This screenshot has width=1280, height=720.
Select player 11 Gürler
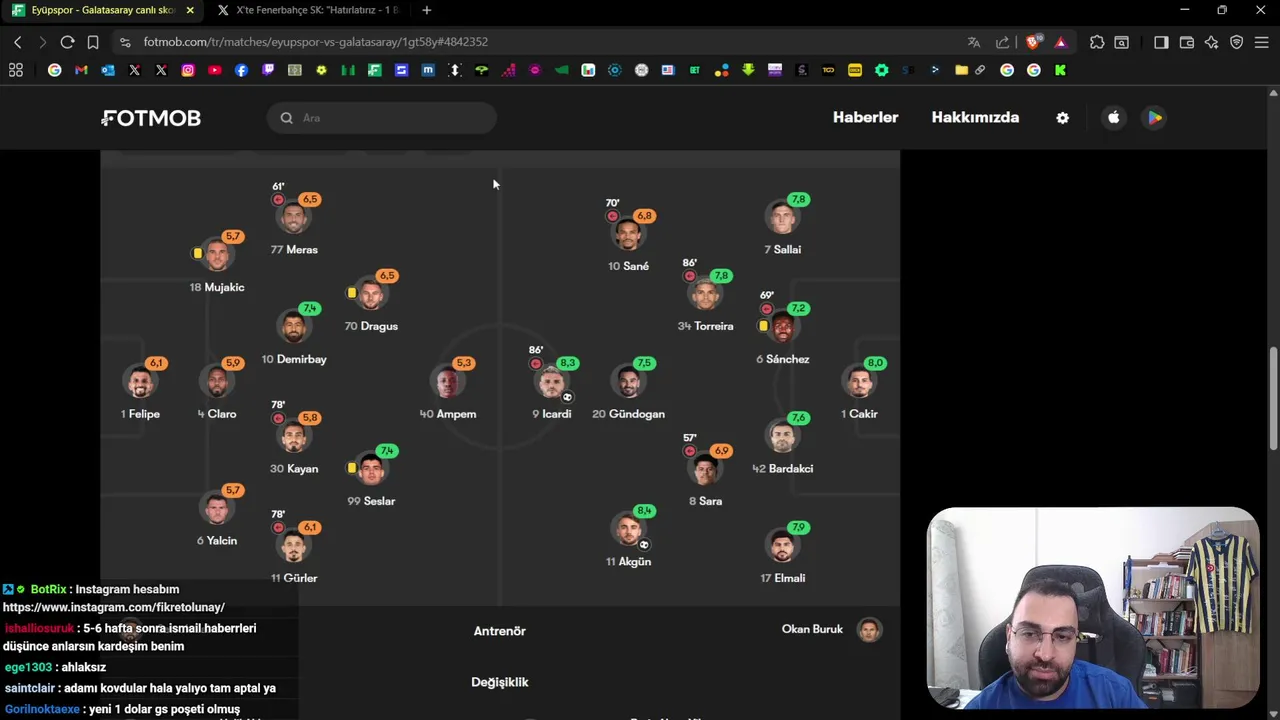294,548
